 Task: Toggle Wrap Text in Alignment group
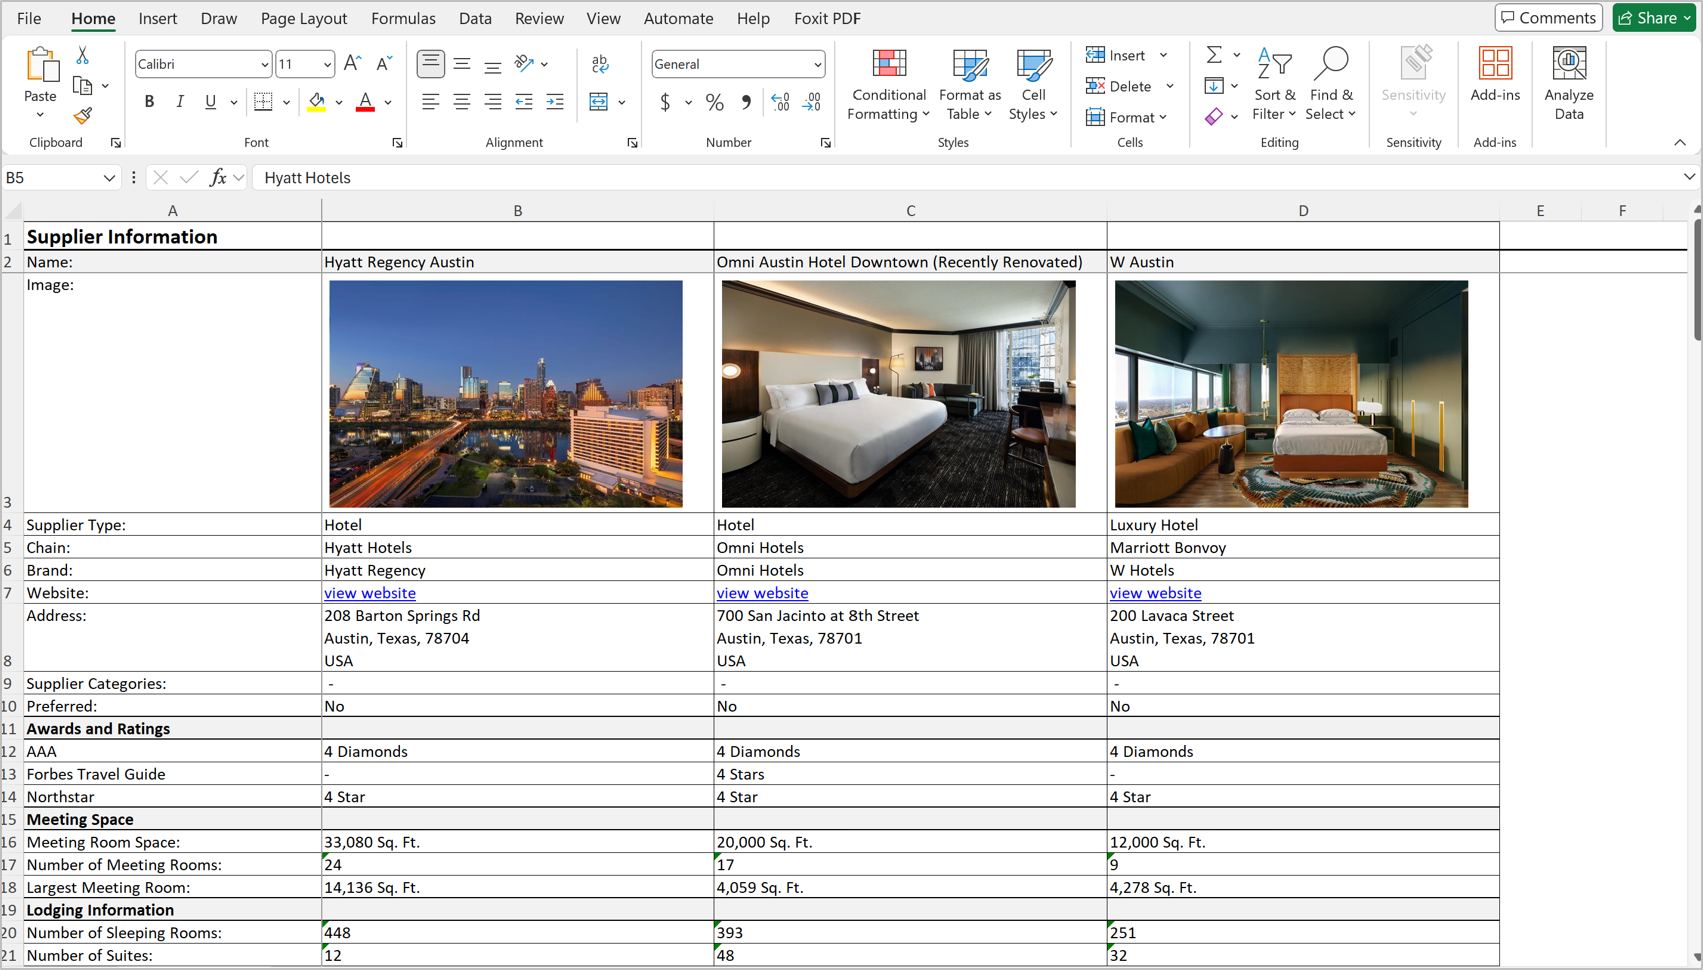[x=600, y=64]
